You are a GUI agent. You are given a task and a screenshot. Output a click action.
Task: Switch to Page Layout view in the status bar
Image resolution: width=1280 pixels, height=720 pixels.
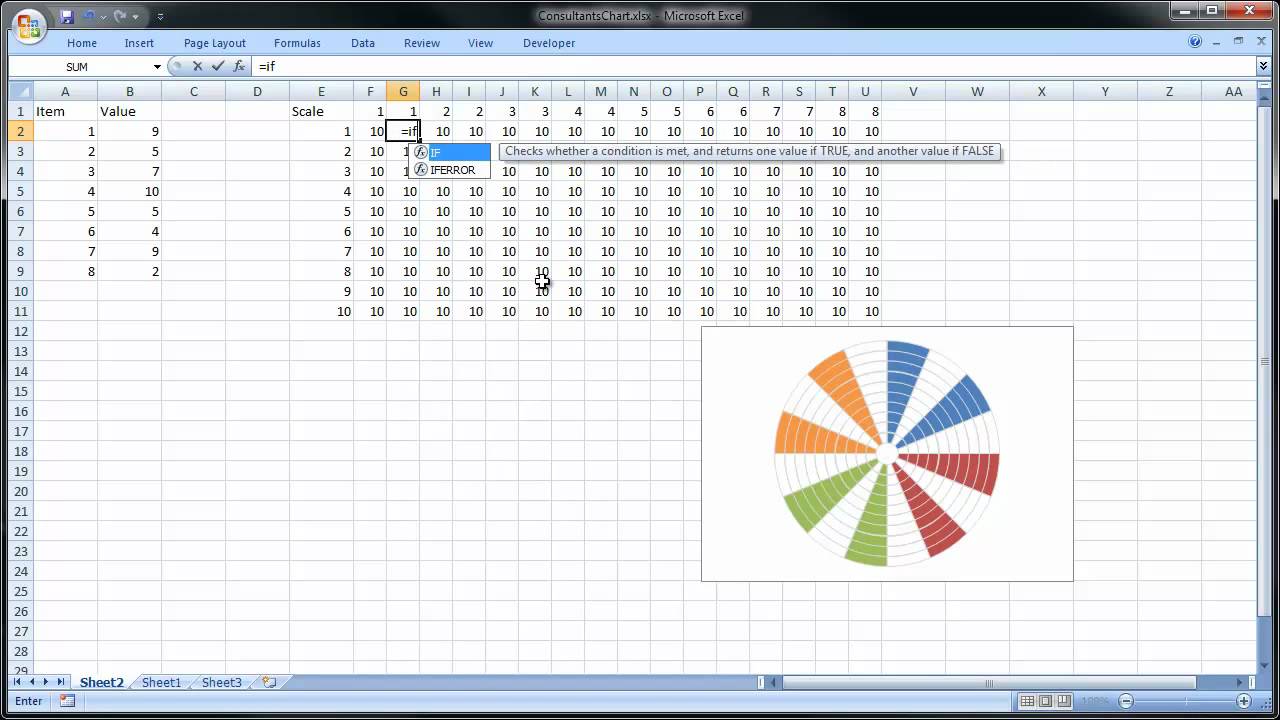1045,701
